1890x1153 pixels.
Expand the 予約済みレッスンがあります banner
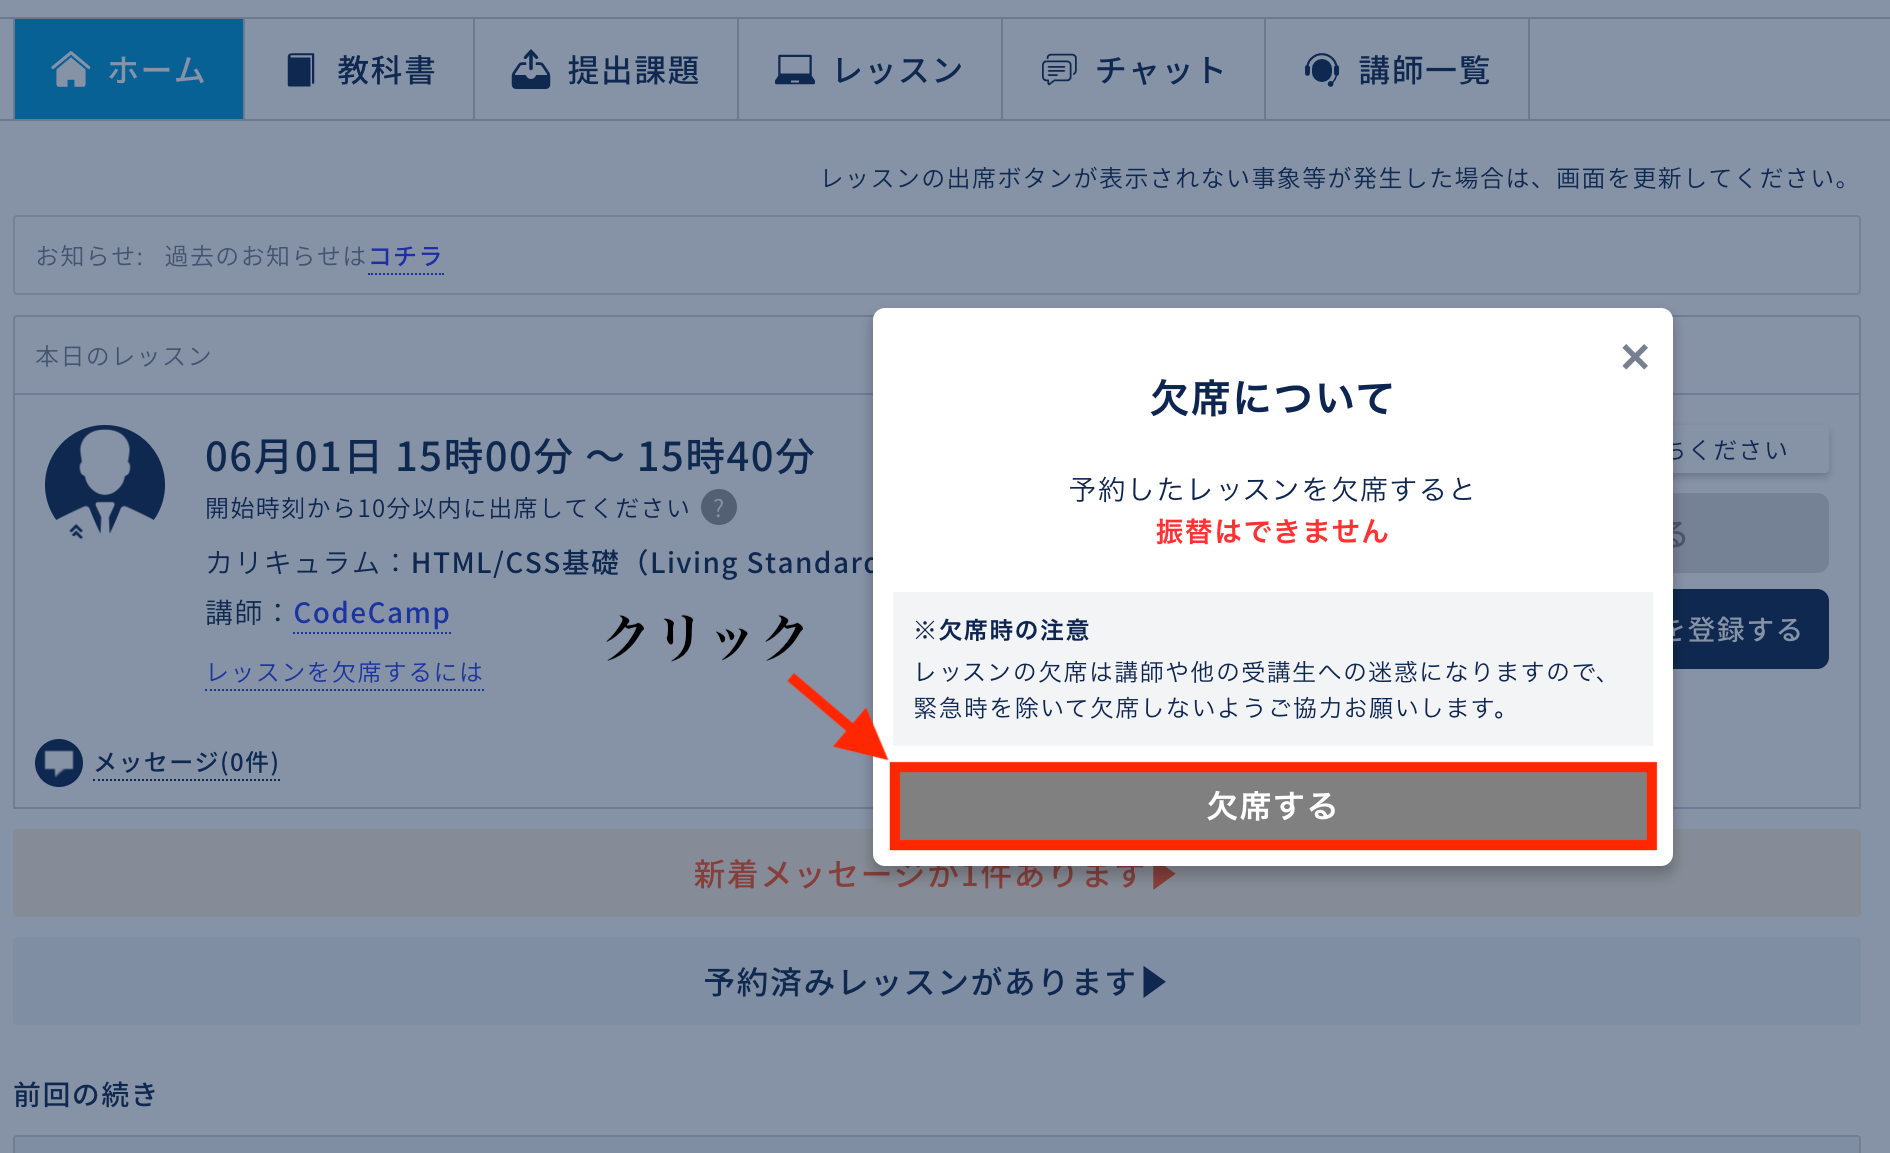(x=936, y=981)
